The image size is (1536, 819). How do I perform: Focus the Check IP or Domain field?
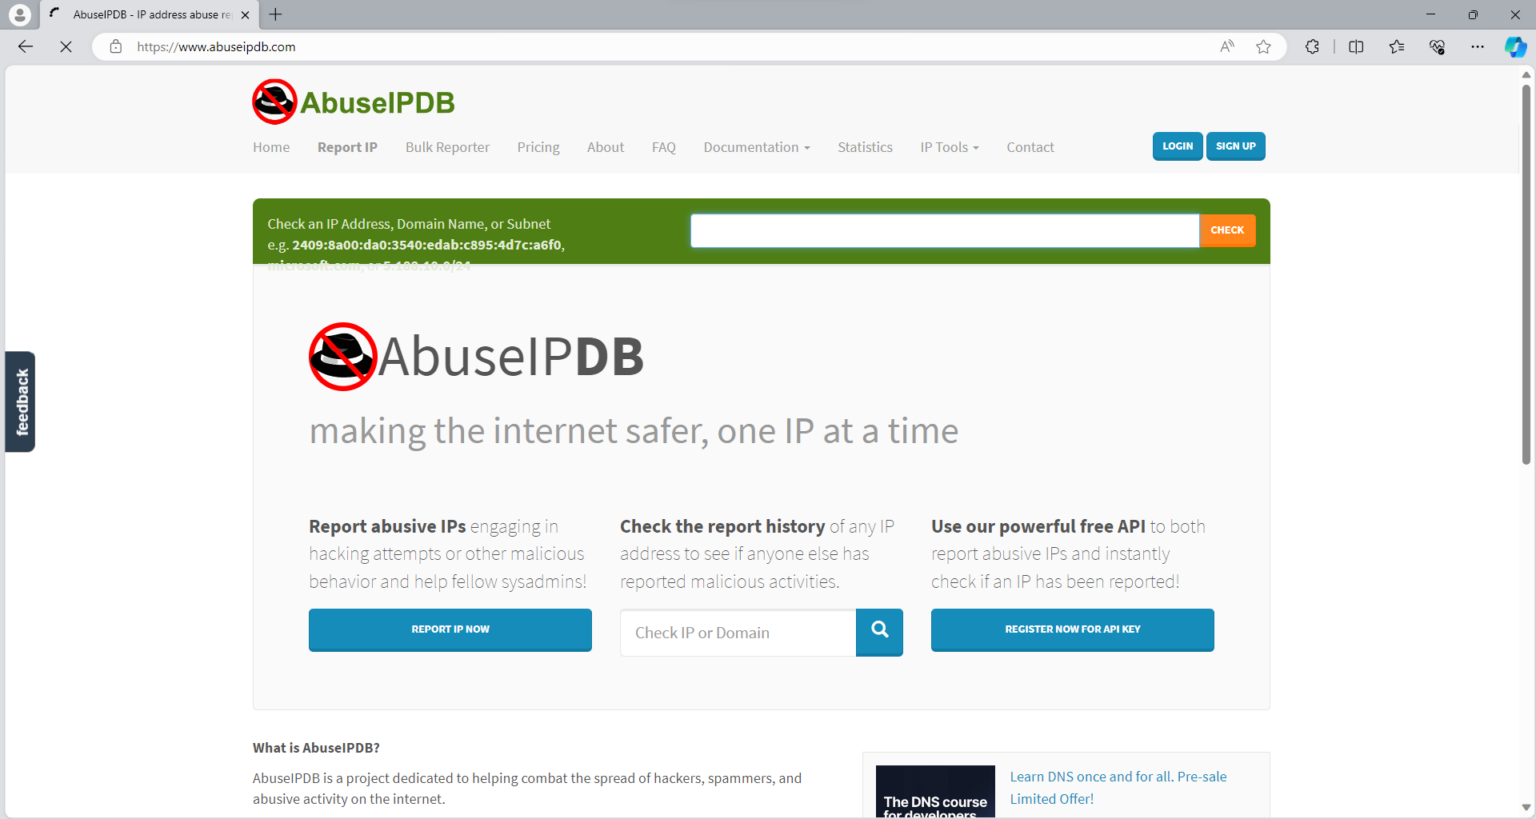[x=737, y=633]
